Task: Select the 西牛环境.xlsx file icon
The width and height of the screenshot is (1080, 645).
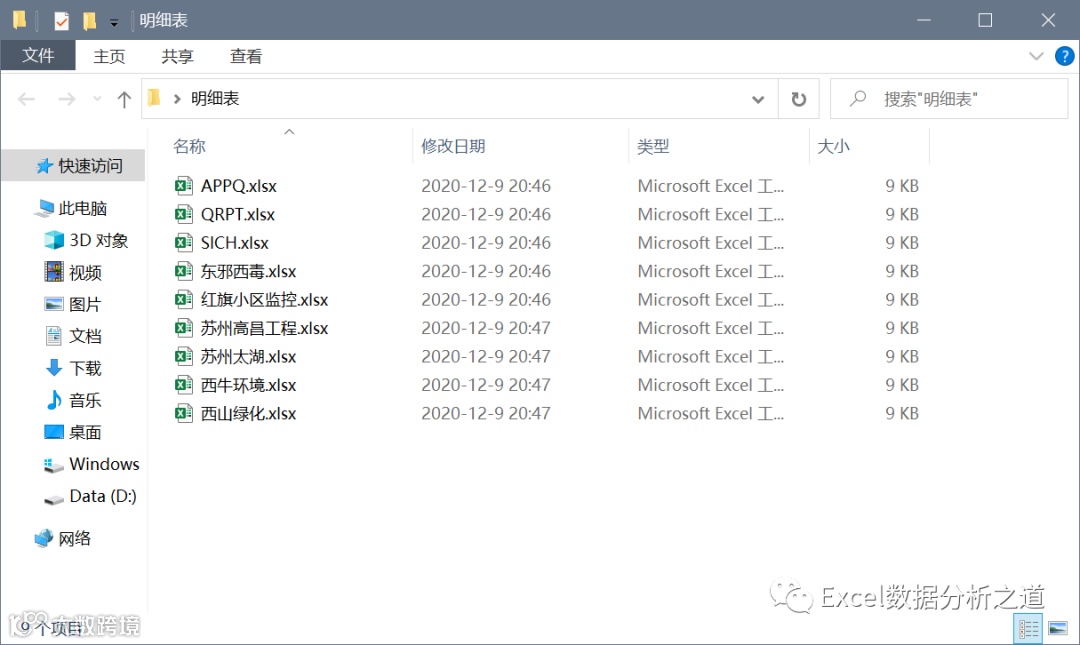Action: [183, 385]
